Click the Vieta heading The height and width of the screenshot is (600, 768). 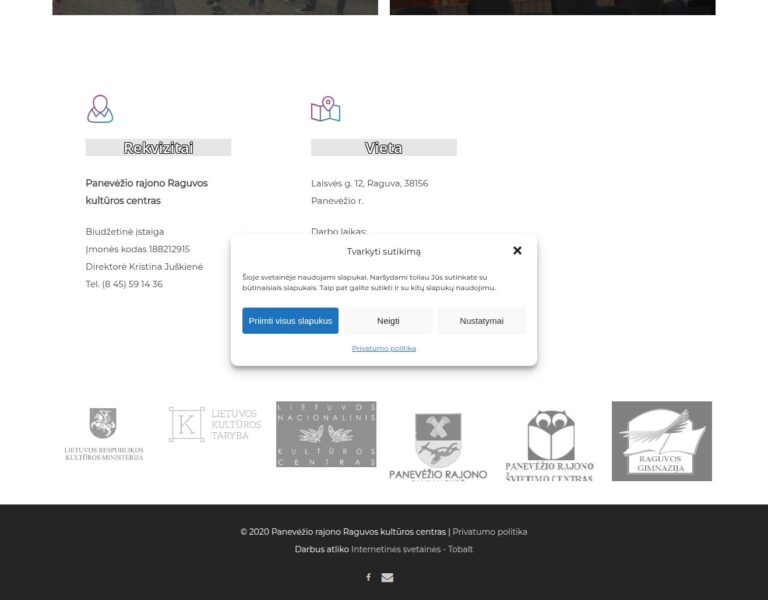pos(384,147)
